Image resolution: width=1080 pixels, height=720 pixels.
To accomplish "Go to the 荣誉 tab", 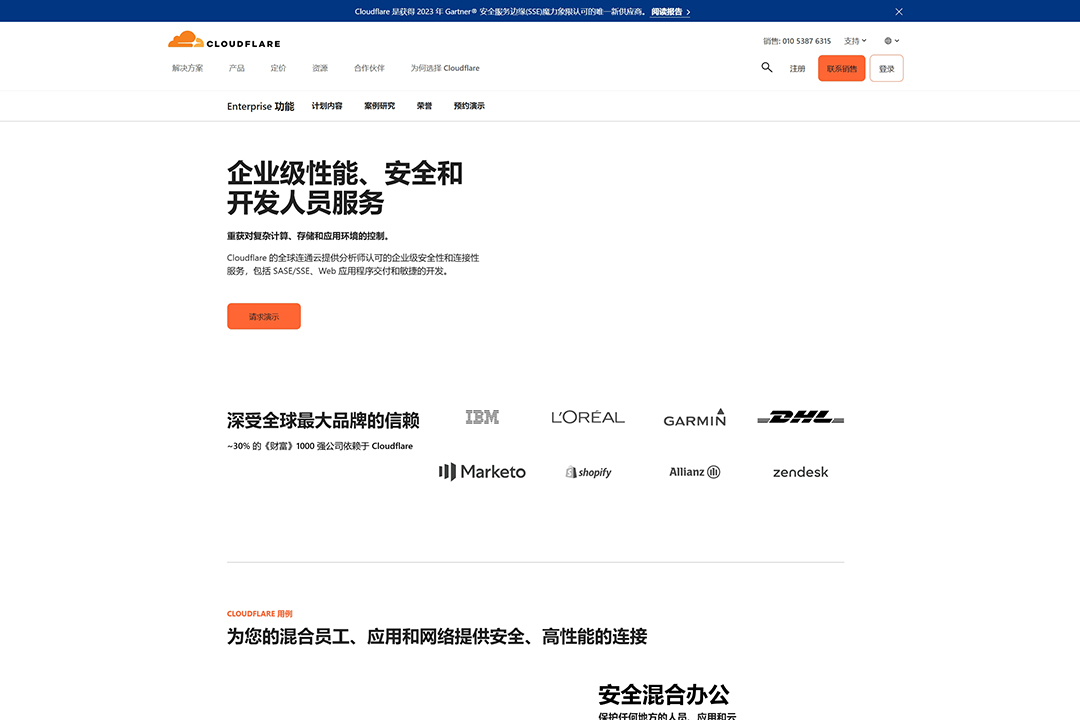I will tap(424, 106).
